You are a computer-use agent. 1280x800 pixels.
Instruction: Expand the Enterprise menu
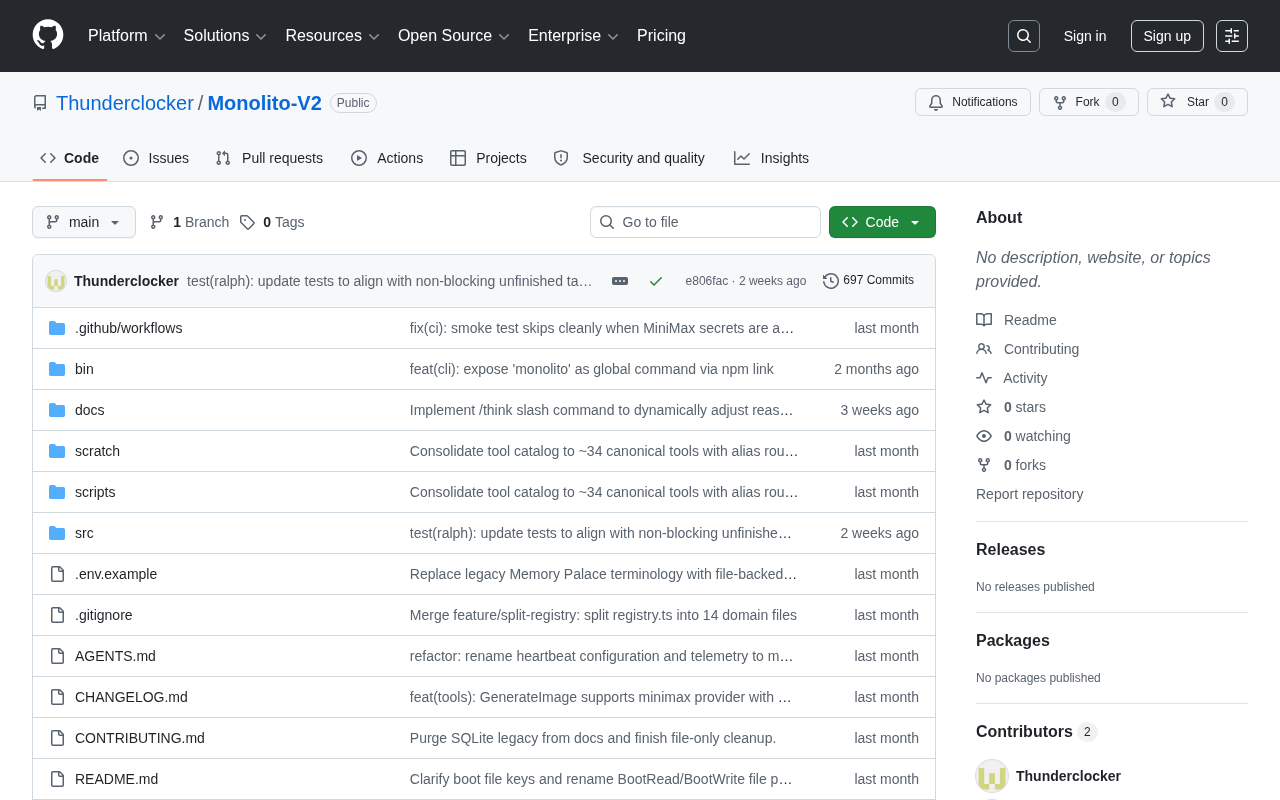point(574,36)
